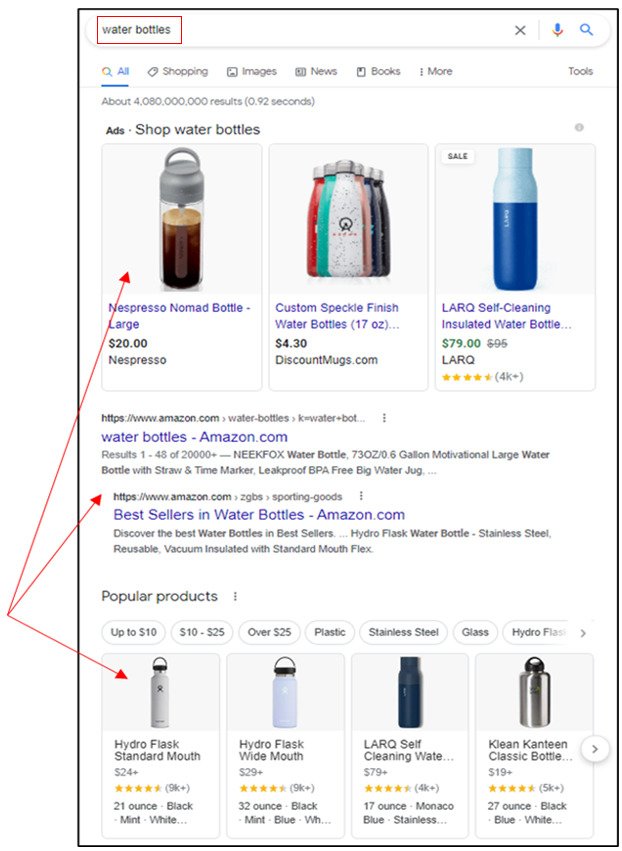
Task: Switch to the Shopping tab
Action: point(178,72)
